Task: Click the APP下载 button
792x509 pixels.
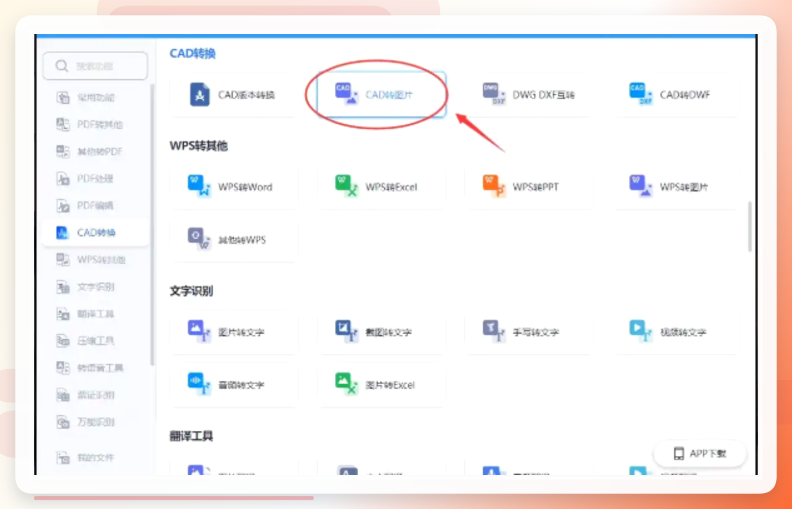Action: [700, 453]
